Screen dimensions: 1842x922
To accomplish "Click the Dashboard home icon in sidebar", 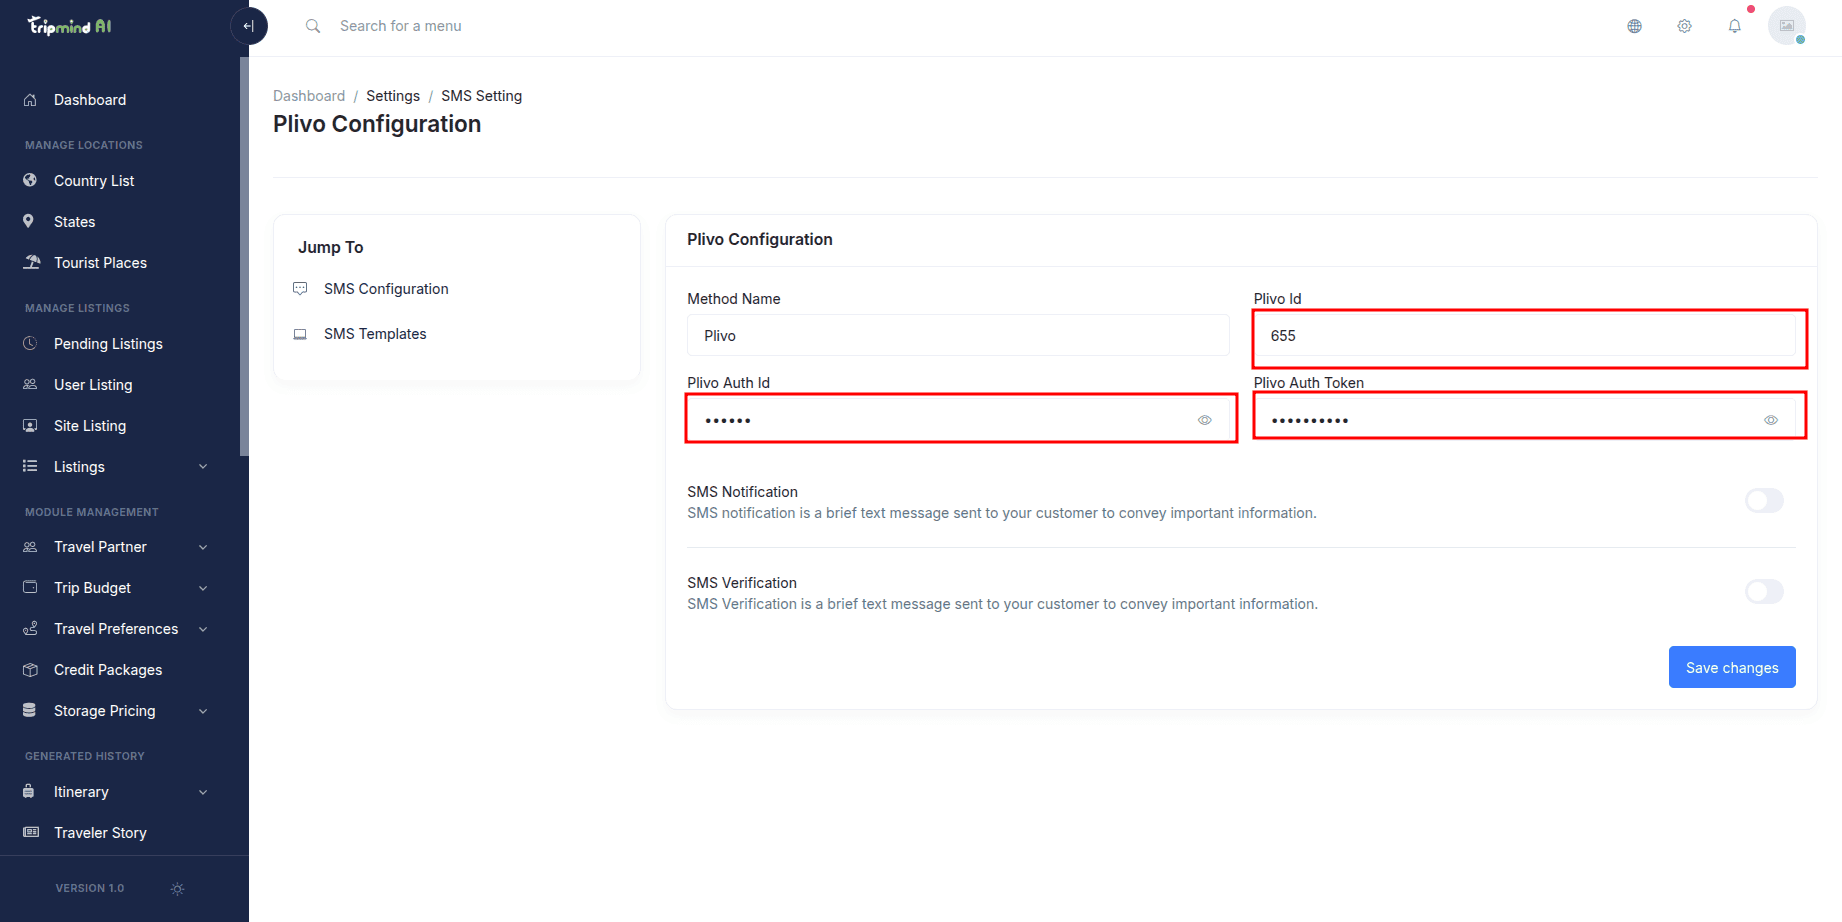I will pos(30,100).
